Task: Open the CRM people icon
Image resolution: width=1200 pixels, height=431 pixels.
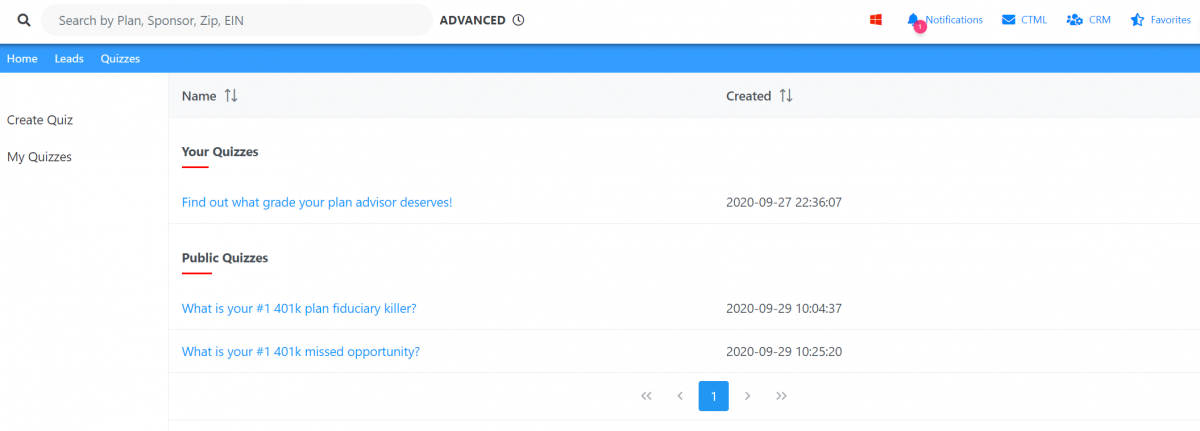Action: 1075,20
